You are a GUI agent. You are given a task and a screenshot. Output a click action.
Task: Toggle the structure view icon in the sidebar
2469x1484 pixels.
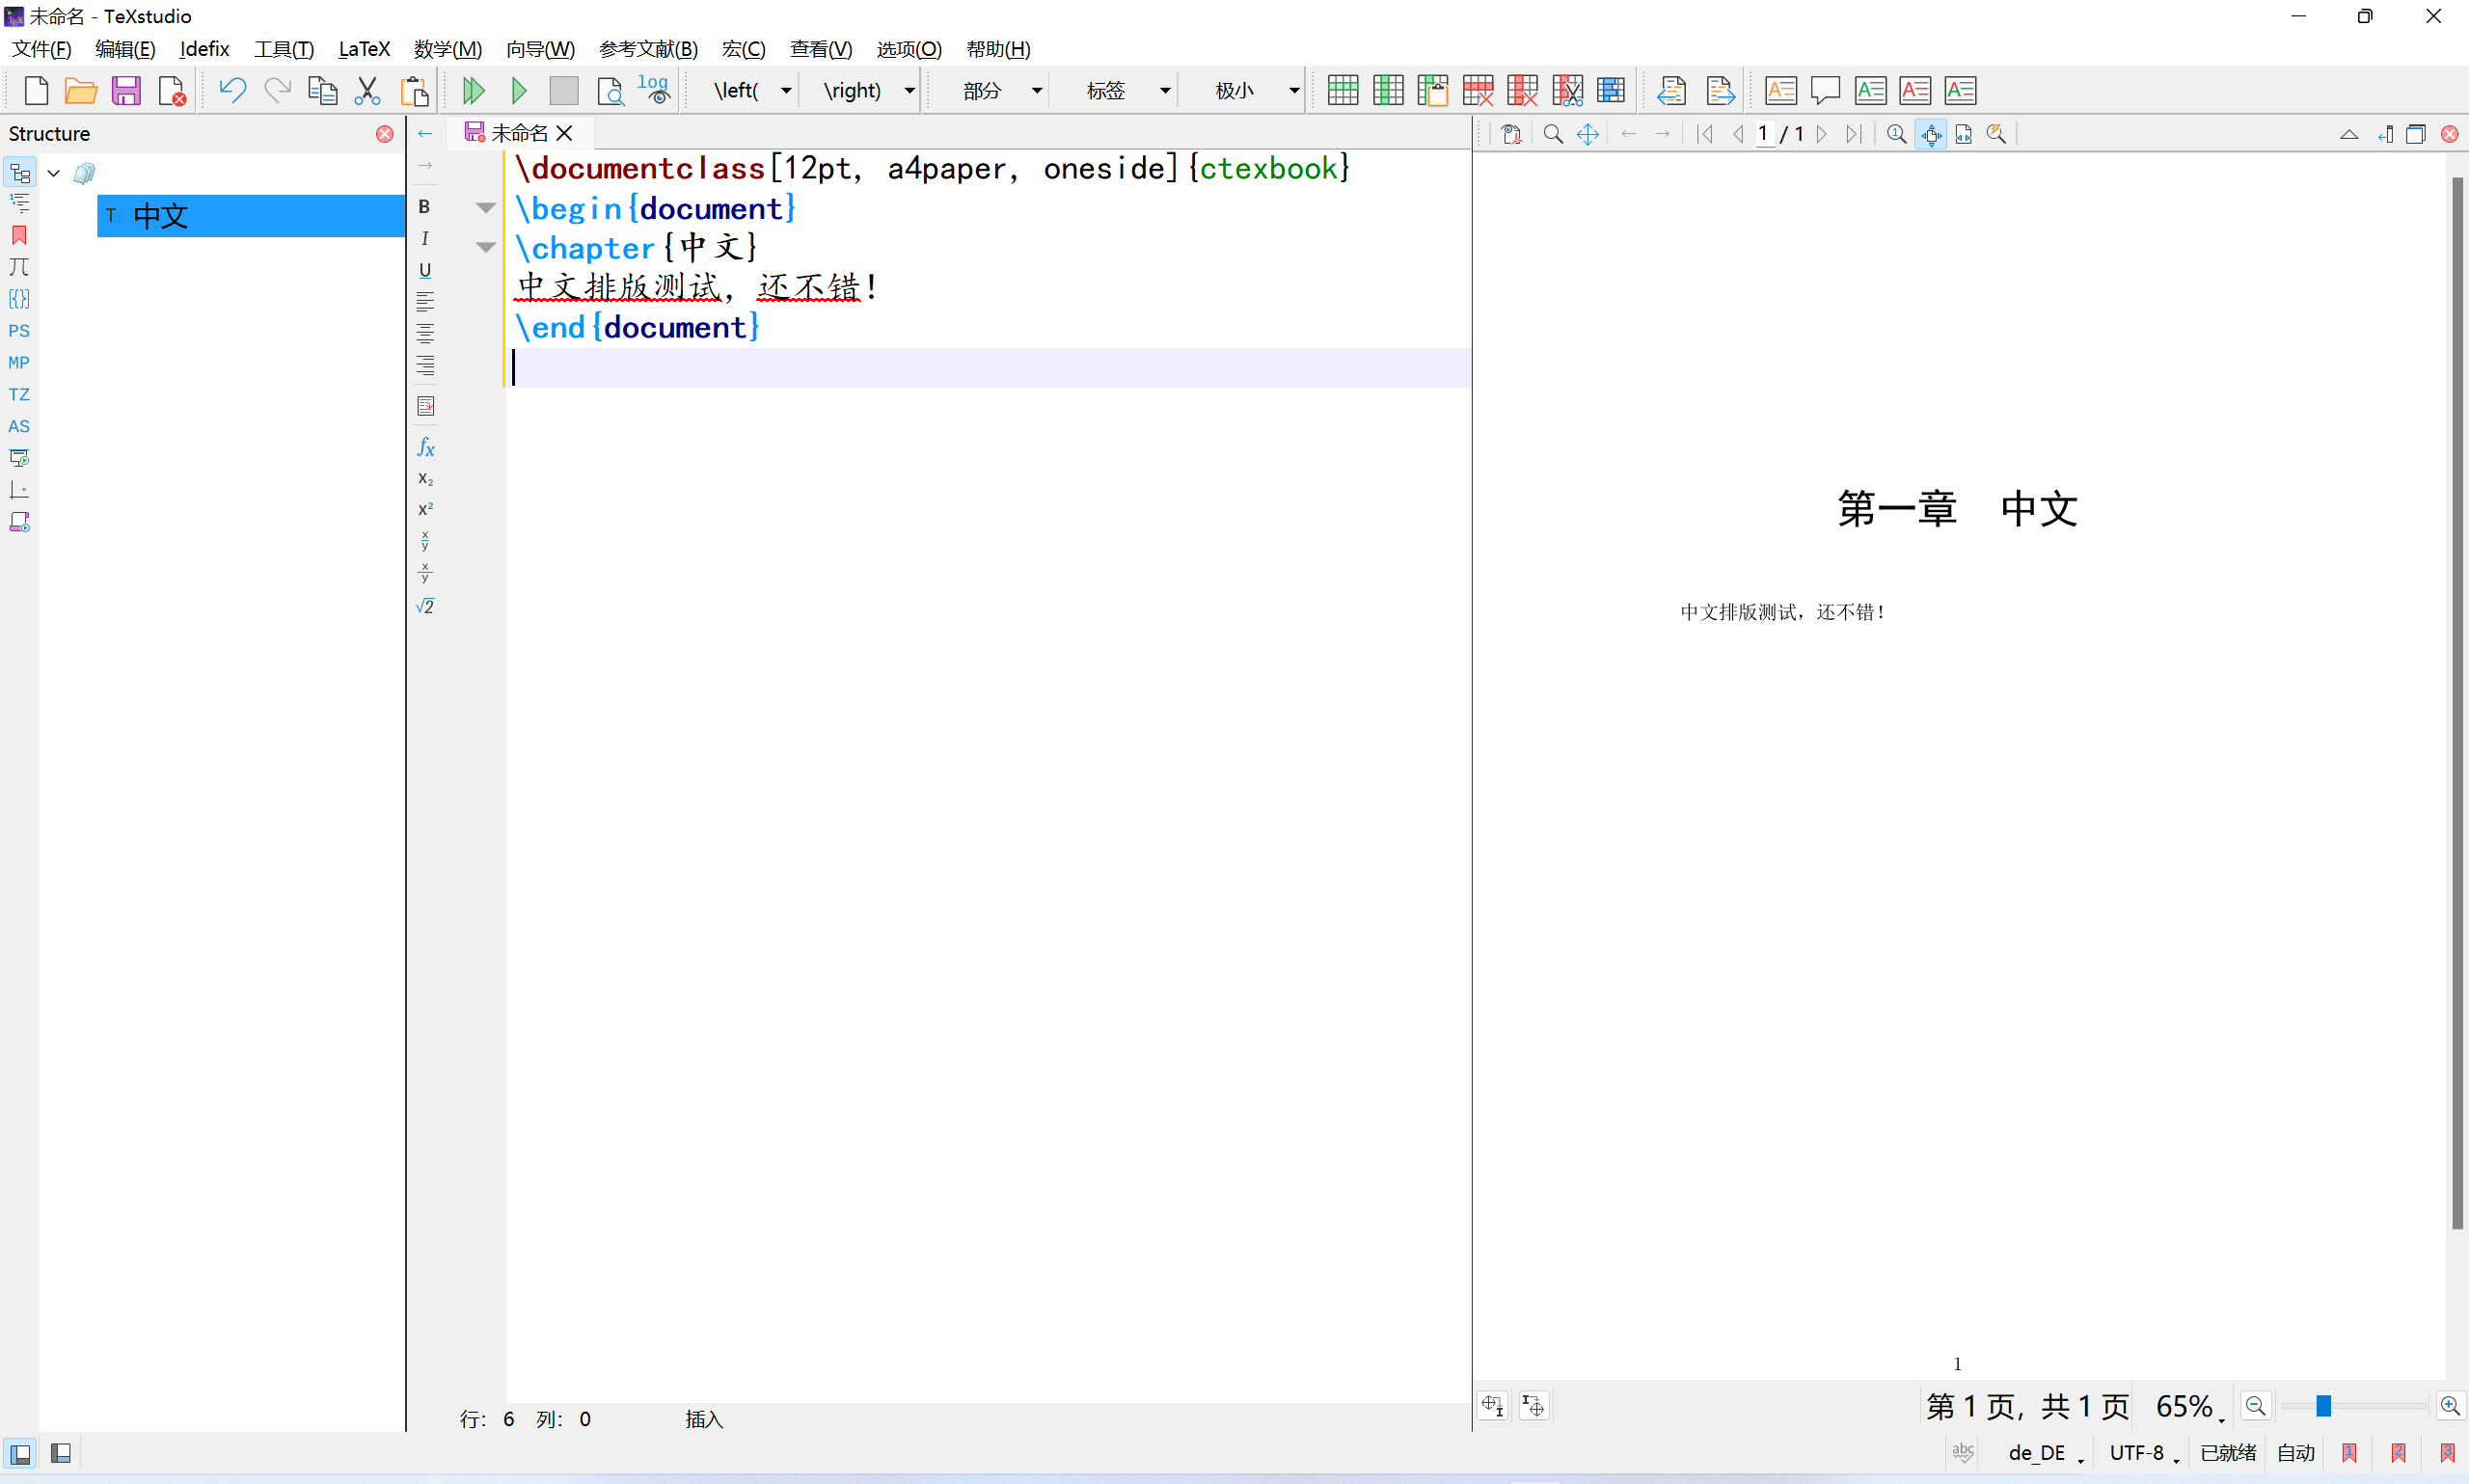(x=19, y=173)
